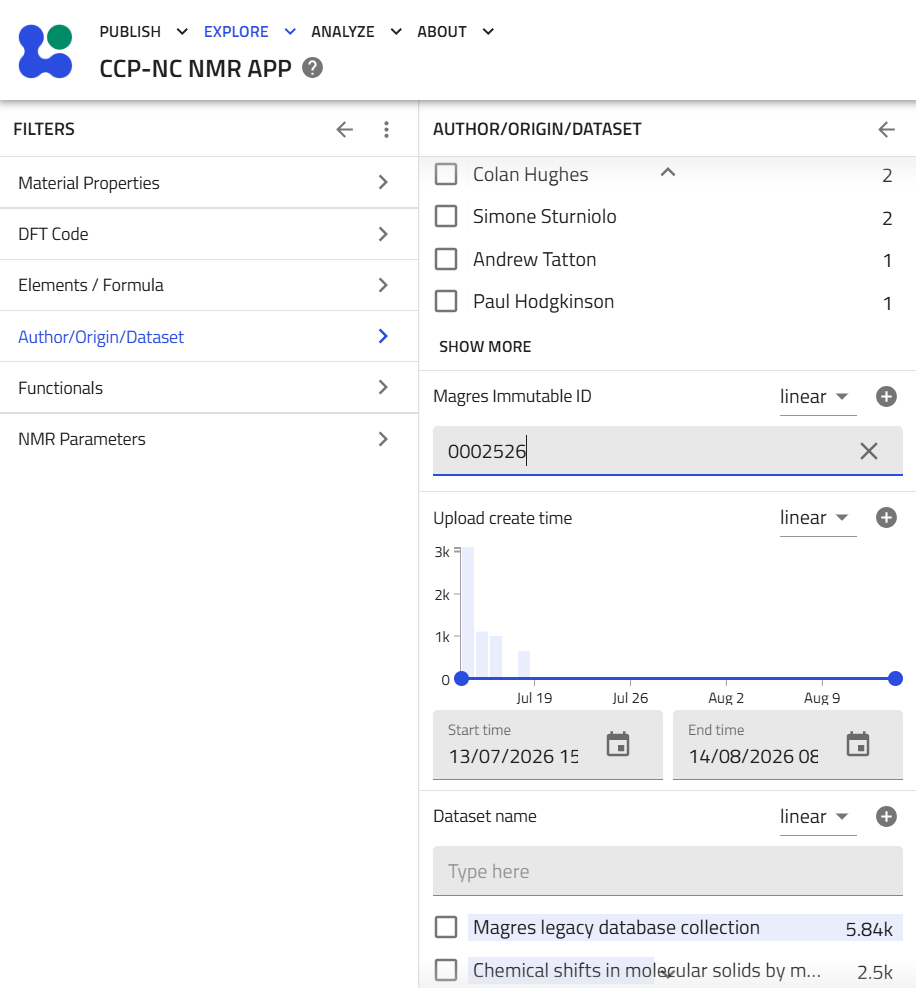Open End time calendar picker
Viewport: 916px width, 988px height.
858,744
